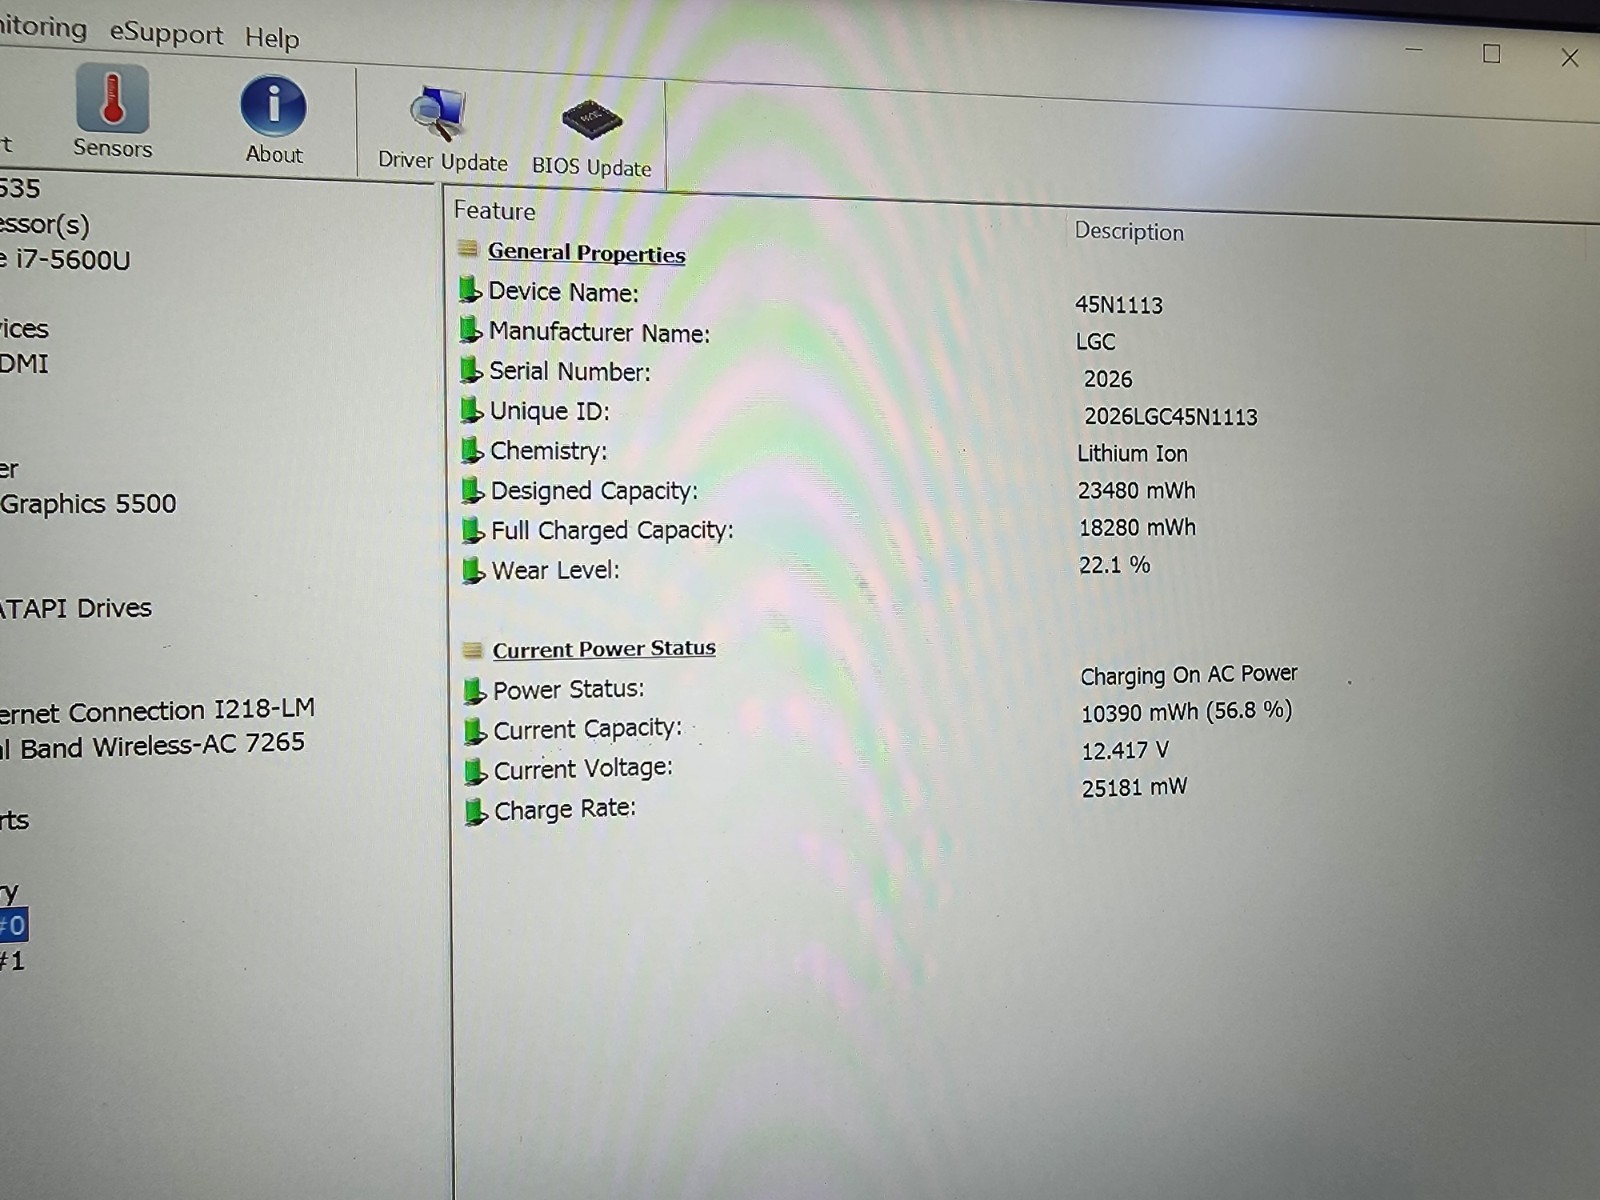Image resolution: width=1600 pixels, height=1200 pixels.
Task: Click battery icon beside Wear Level
Action: click(473, 570)
